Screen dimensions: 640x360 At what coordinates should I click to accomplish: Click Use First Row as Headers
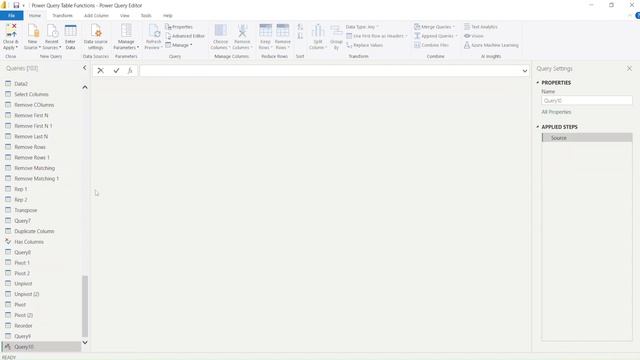[x=377, y=36]
